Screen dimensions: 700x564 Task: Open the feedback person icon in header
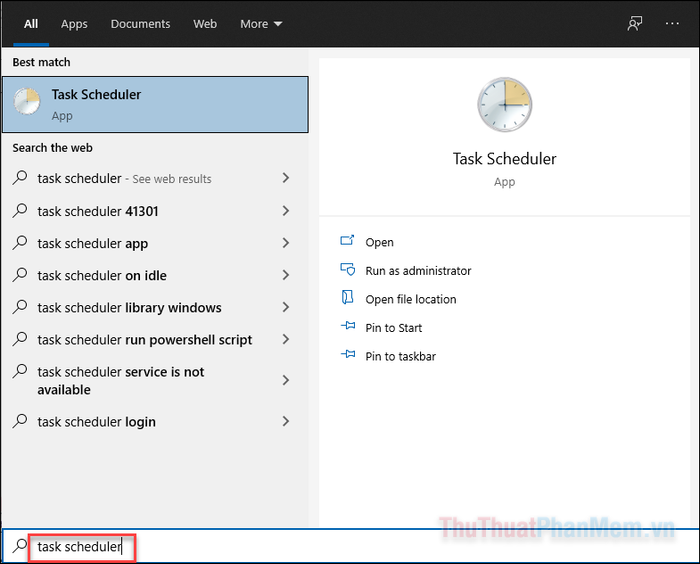[x=634, y=23]
